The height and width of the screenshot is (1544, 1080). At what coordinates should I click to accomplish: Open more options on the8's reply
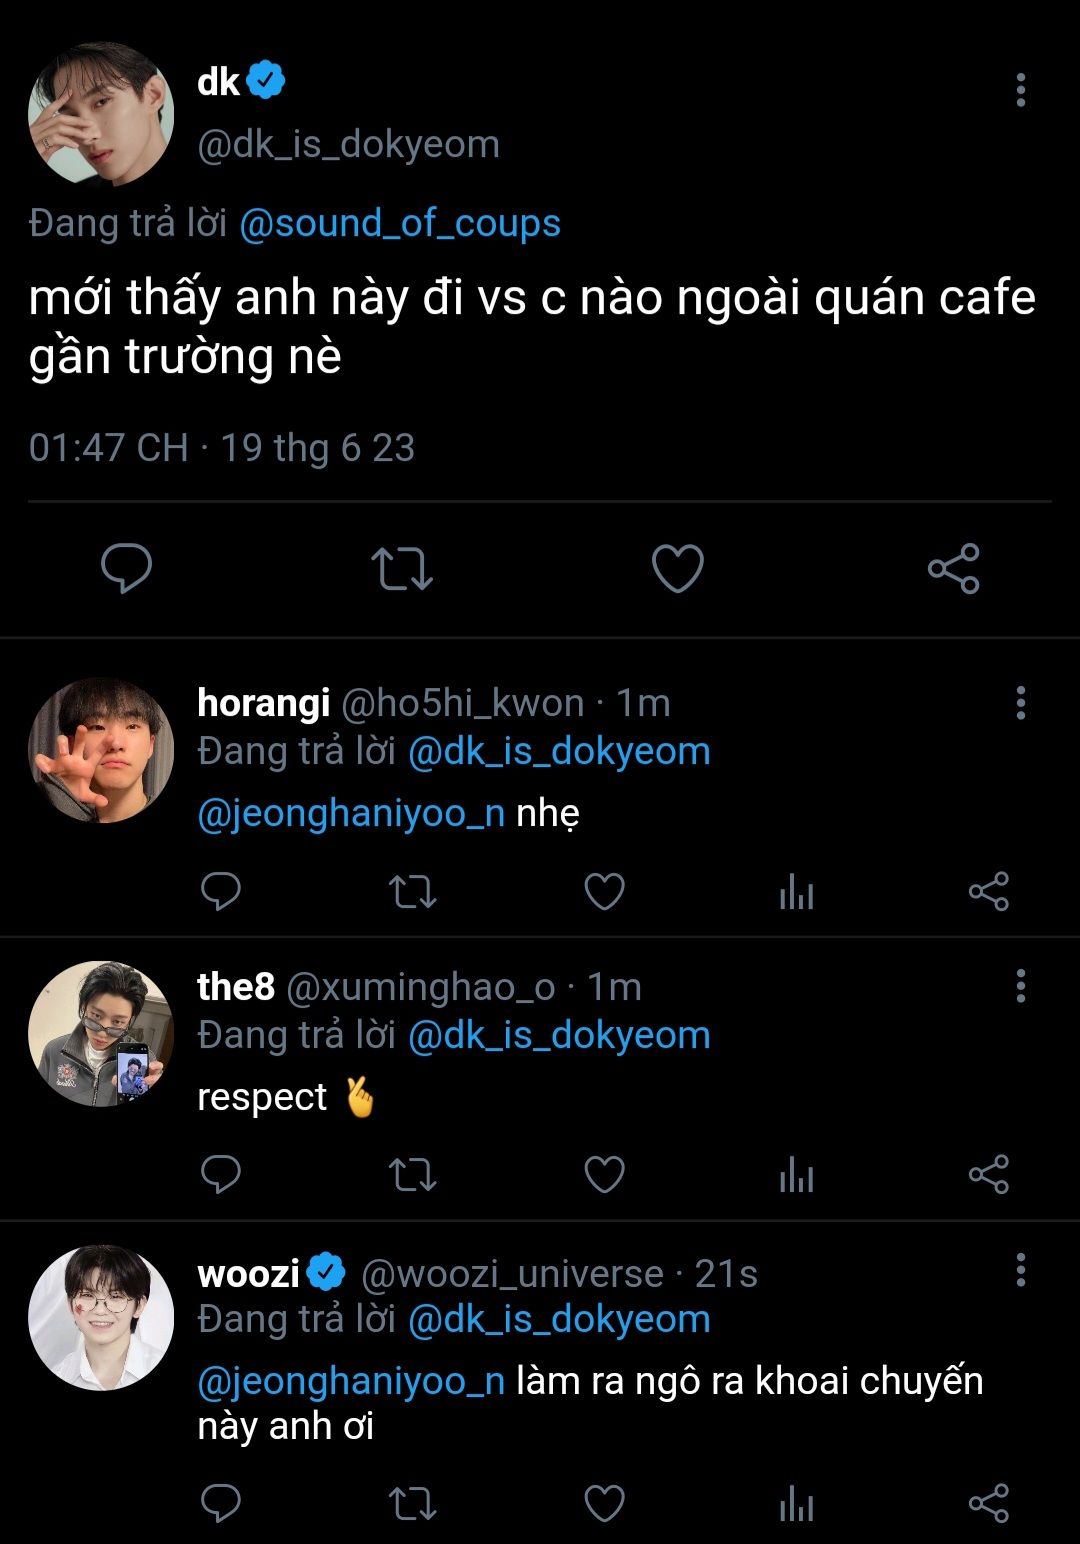click(x=1020, y=986)
